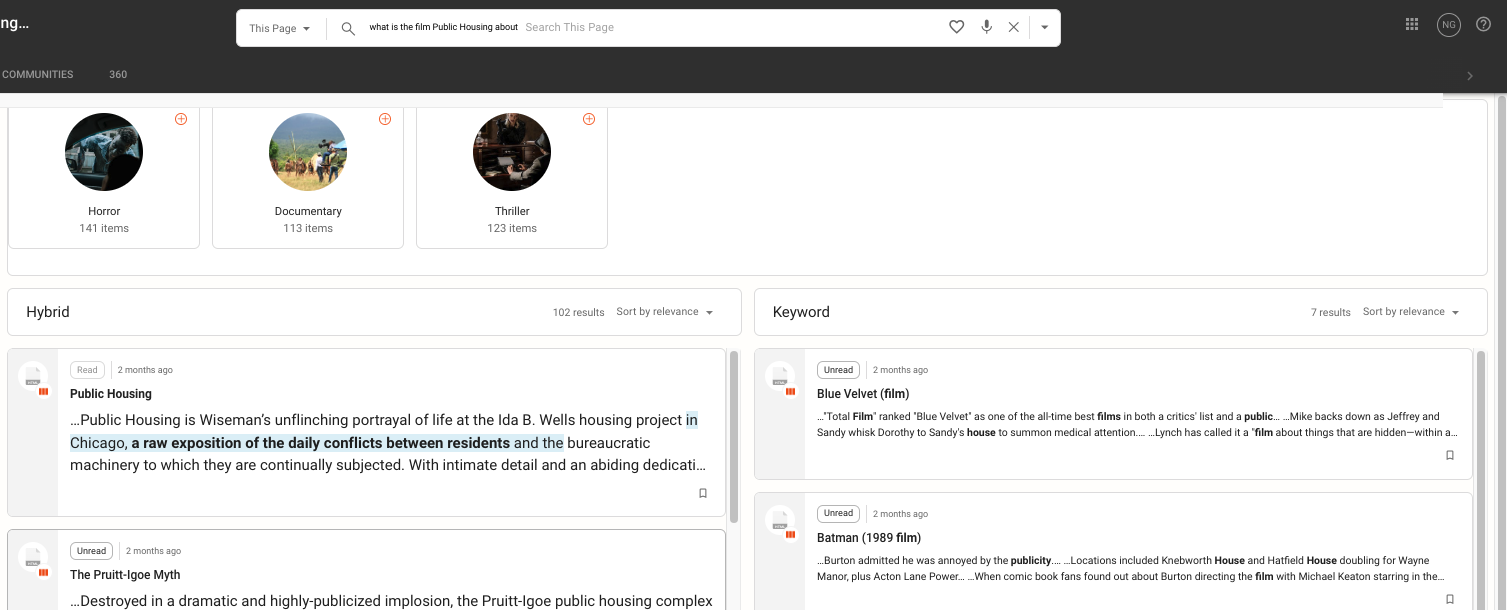Viewport: 1507px width, 610px height.
Task: Open The Pruitt-Igoe Myth result title
Action: coord(125,575)
